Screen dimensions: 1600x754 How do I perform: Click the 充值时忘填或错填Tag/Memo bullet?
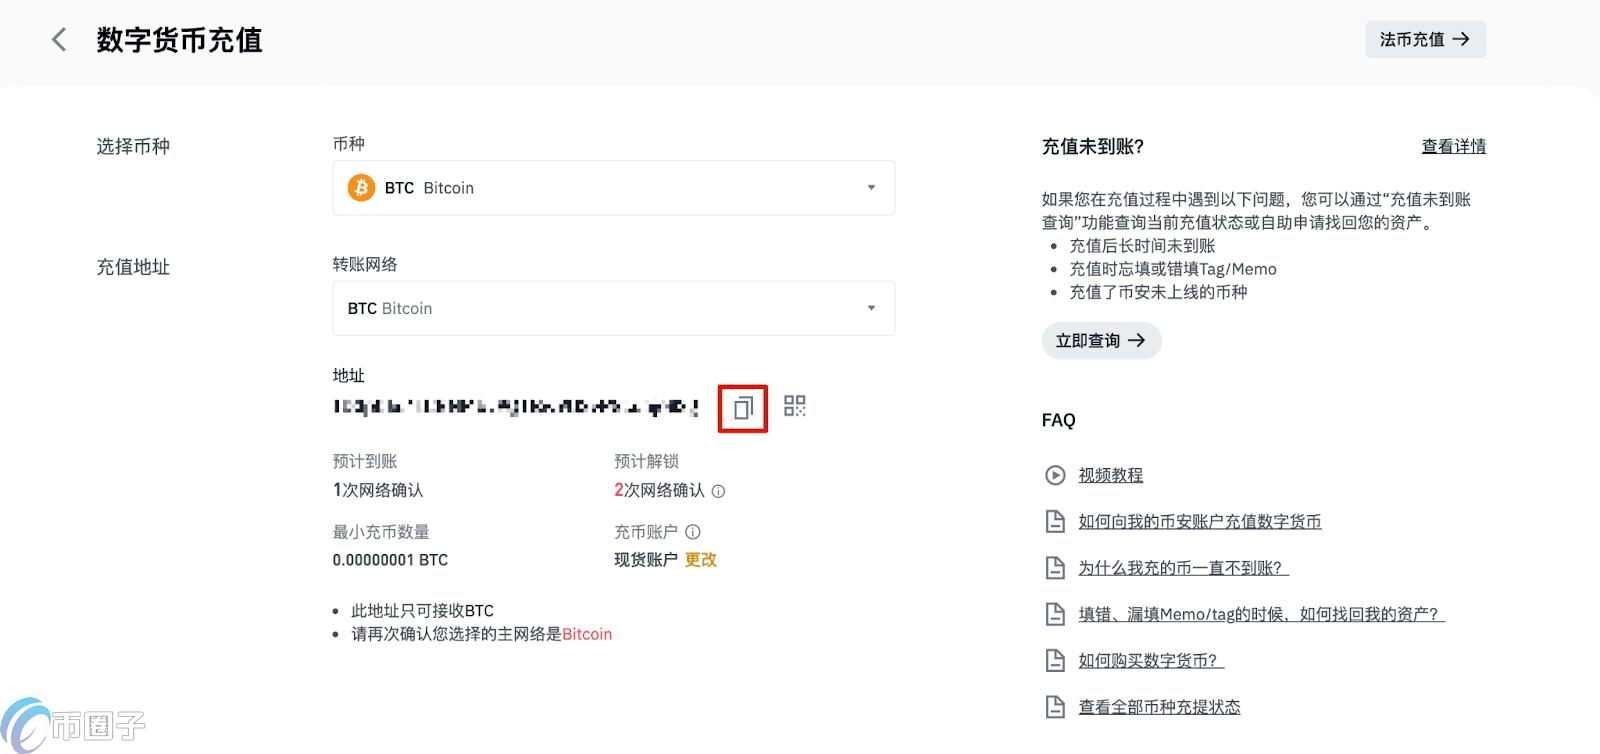1173,269
